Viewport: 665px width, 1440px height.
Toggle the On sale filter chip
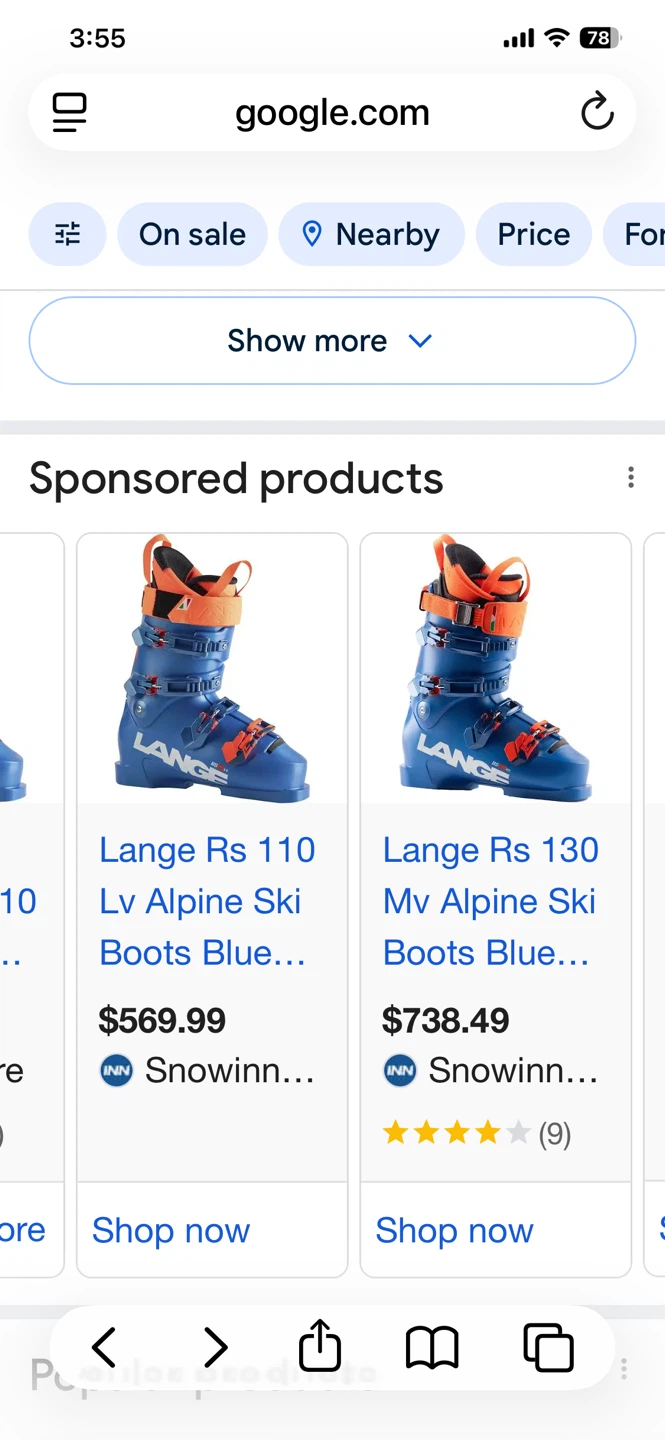192,234
